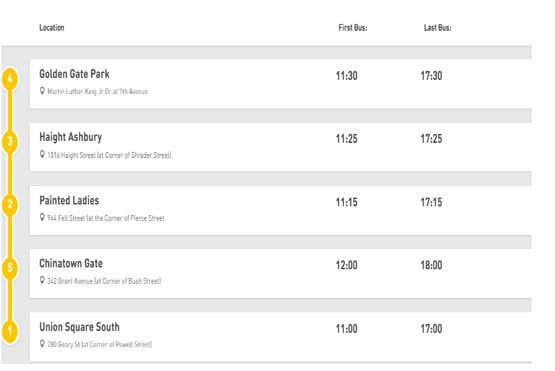The height and width of the screenshot is (371, 555).
Task: Click the yellow stop 2 marker
Action: 10,205
